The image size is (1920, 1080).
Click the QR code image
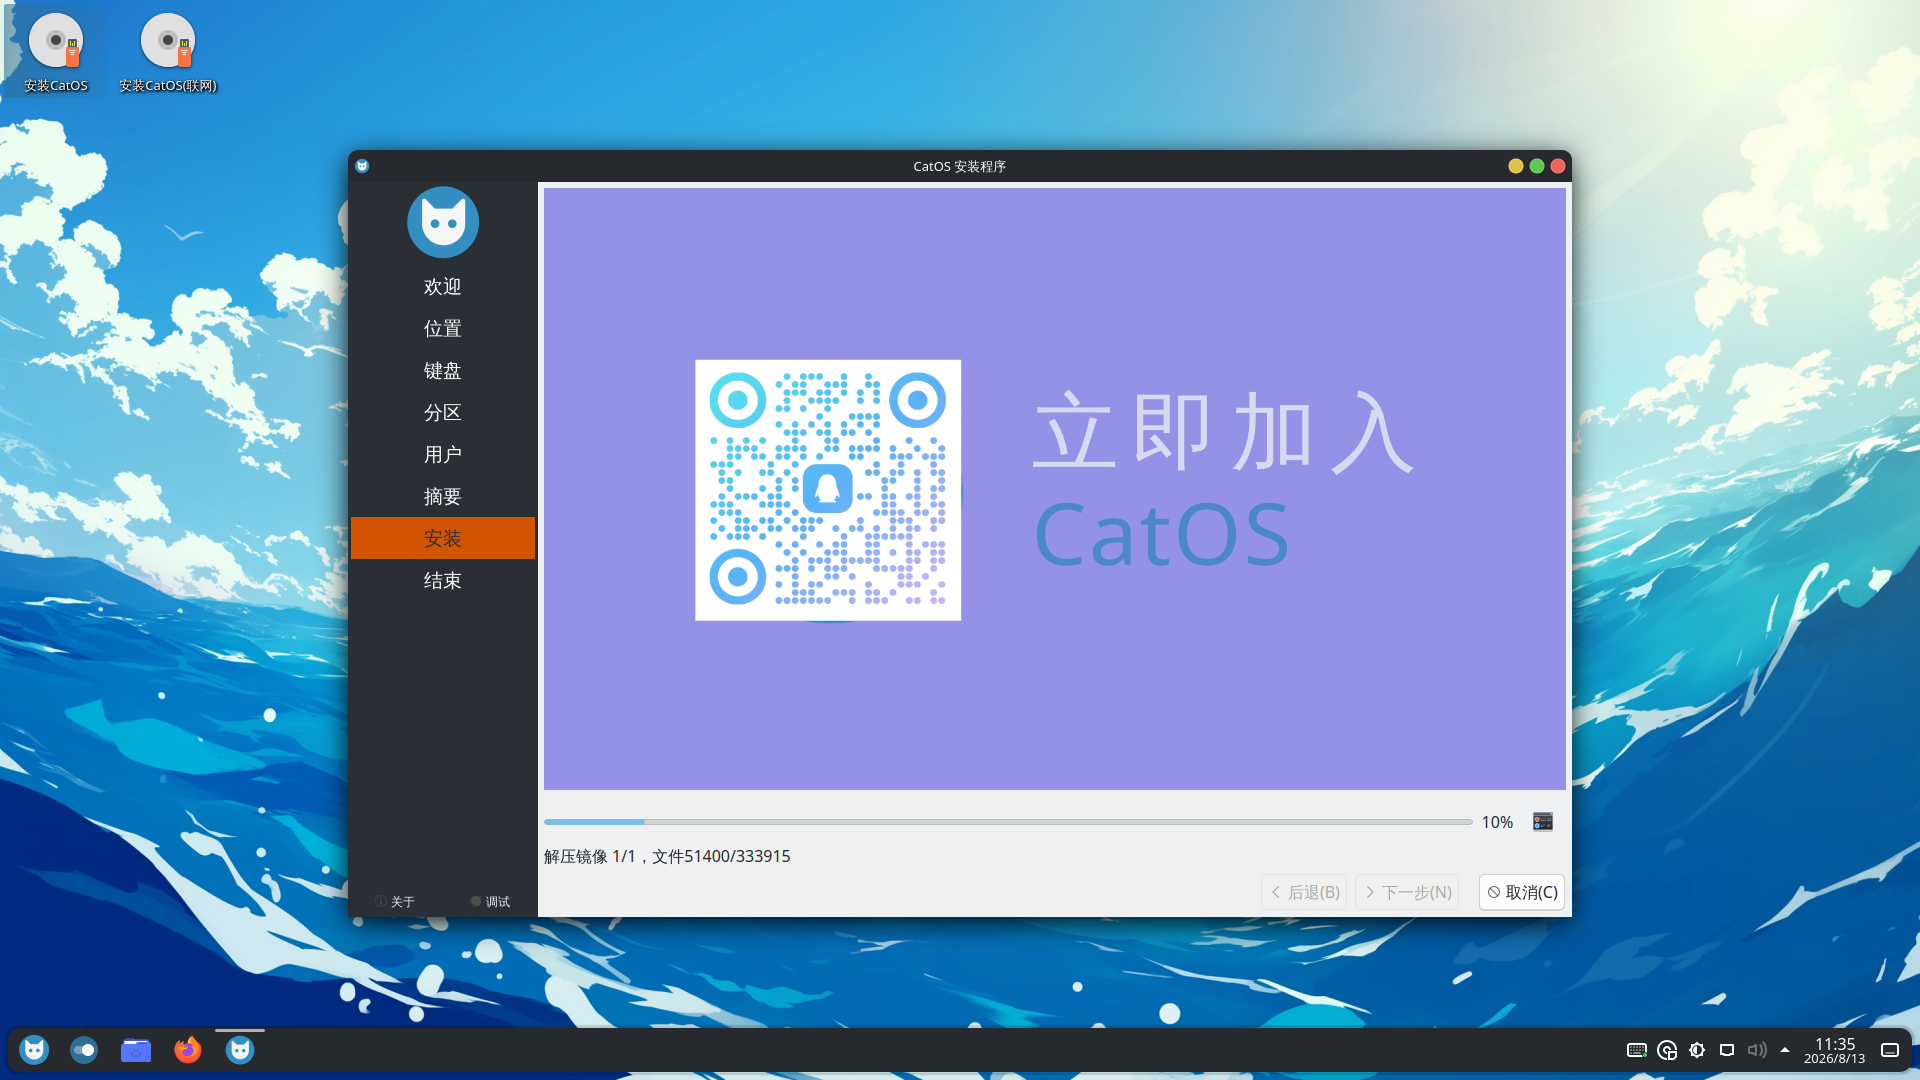828,490
